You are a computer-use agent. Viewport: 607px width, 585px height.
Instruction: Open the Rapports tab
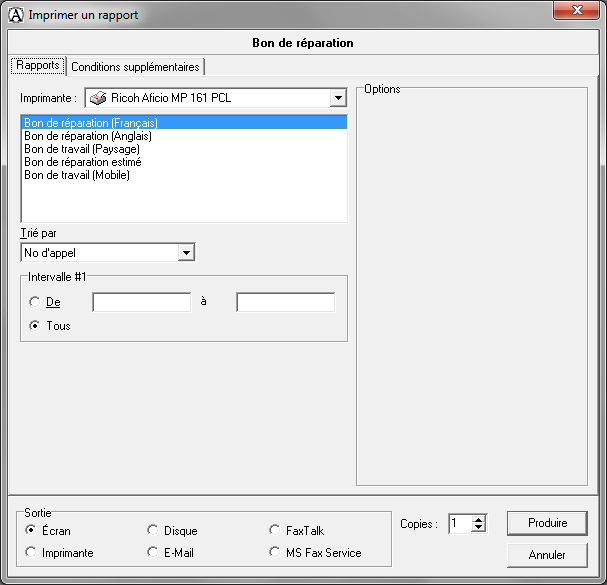pos(38,66)
